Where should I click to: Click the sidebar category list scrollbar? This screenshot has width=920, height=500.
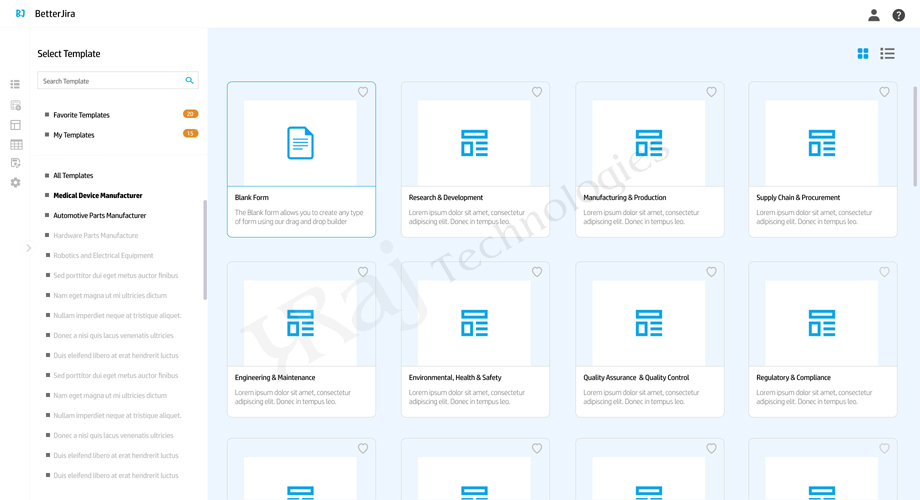tap(205, 249)
